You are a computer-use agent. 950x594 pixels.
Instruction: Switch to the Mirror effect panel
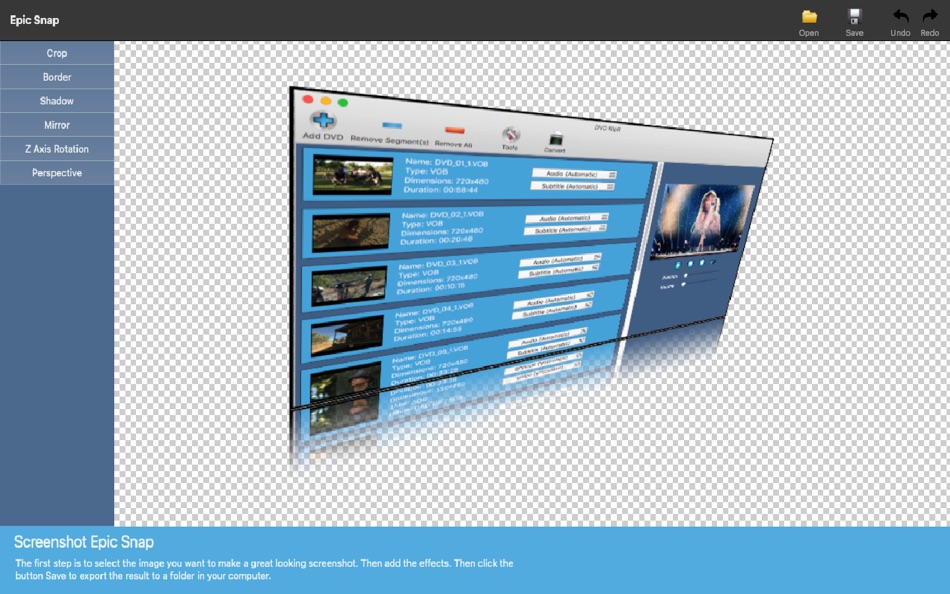(56, 124)
